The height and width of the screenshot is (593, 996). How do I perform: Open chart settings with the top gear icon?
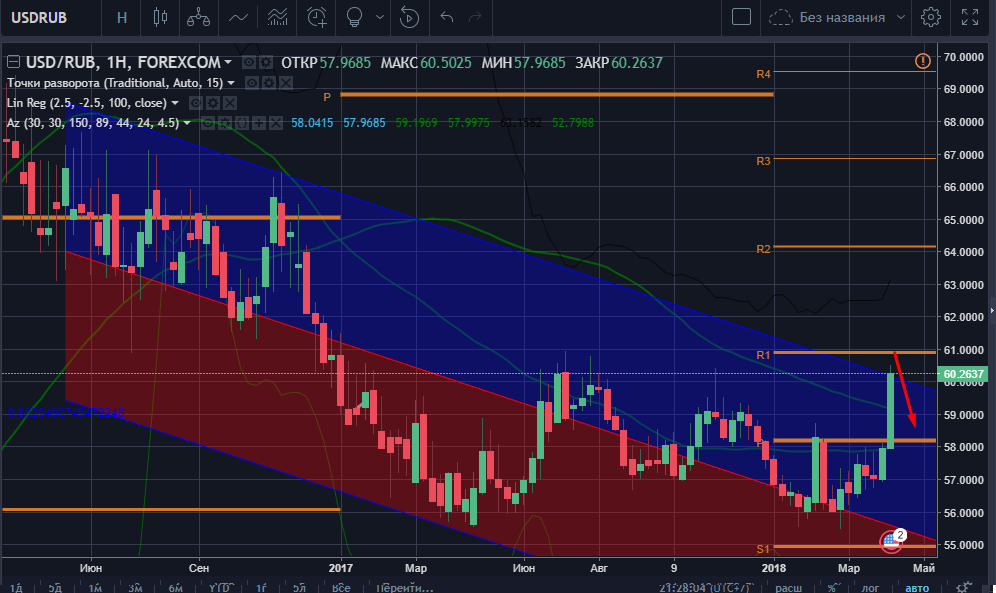tap(931, 17)
